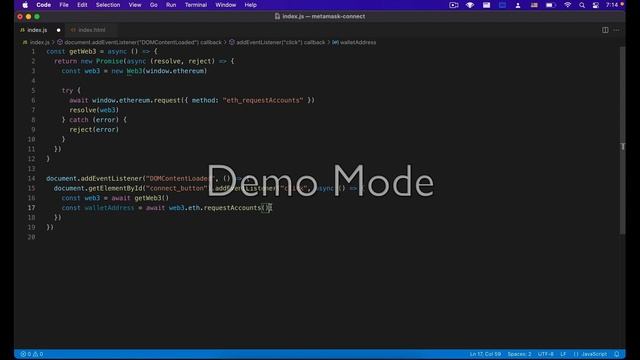
Task: Click getWeb3() call on line 16
Action: (151, 198)
